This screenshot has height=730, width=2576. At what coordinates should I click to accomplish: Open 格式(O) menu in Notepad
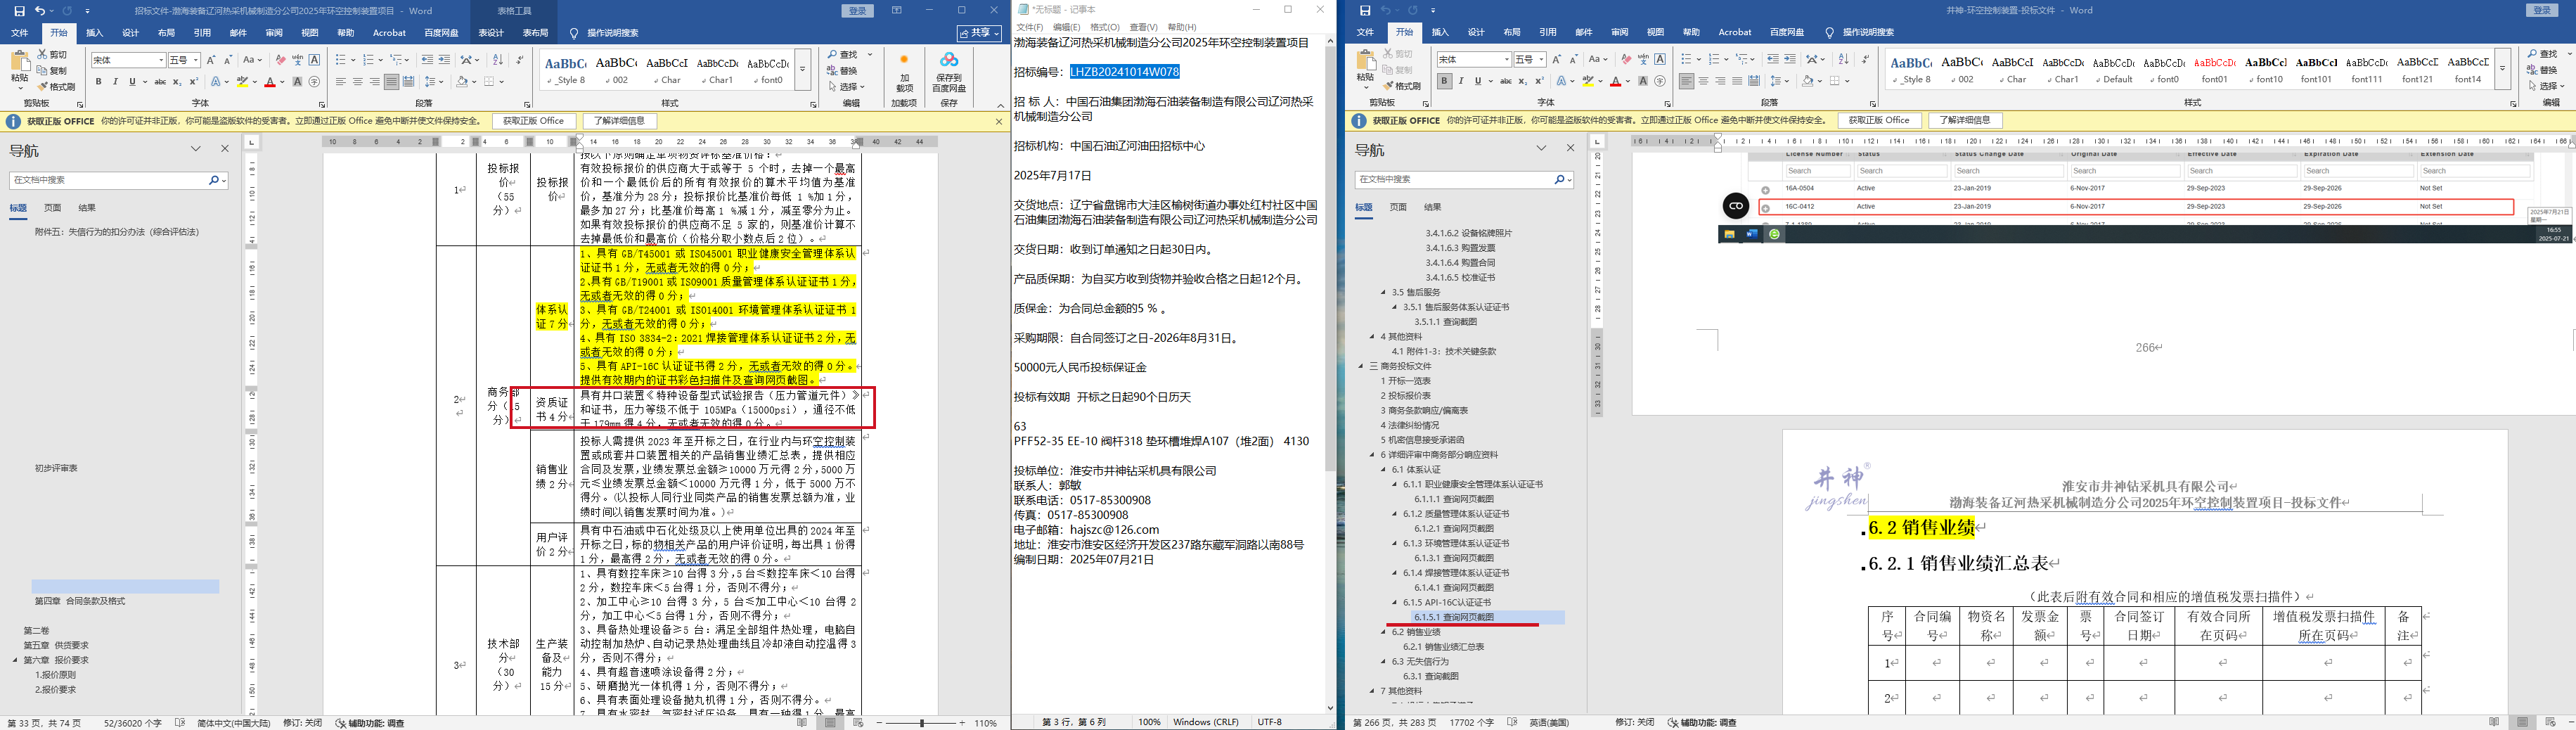coord(1104,27)
